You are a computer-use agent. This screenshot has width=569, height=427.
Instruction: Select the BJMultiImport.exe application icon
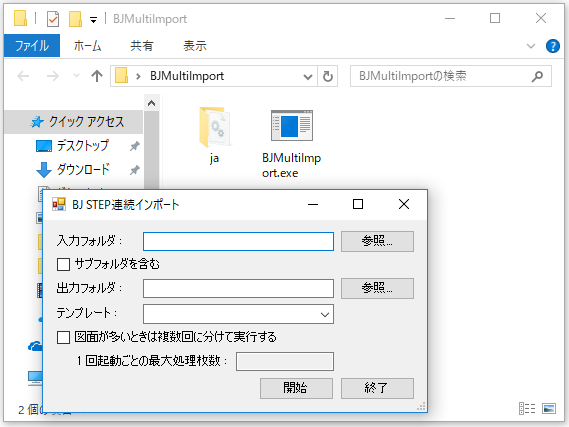pyautogui.click(x=292, y=126)
